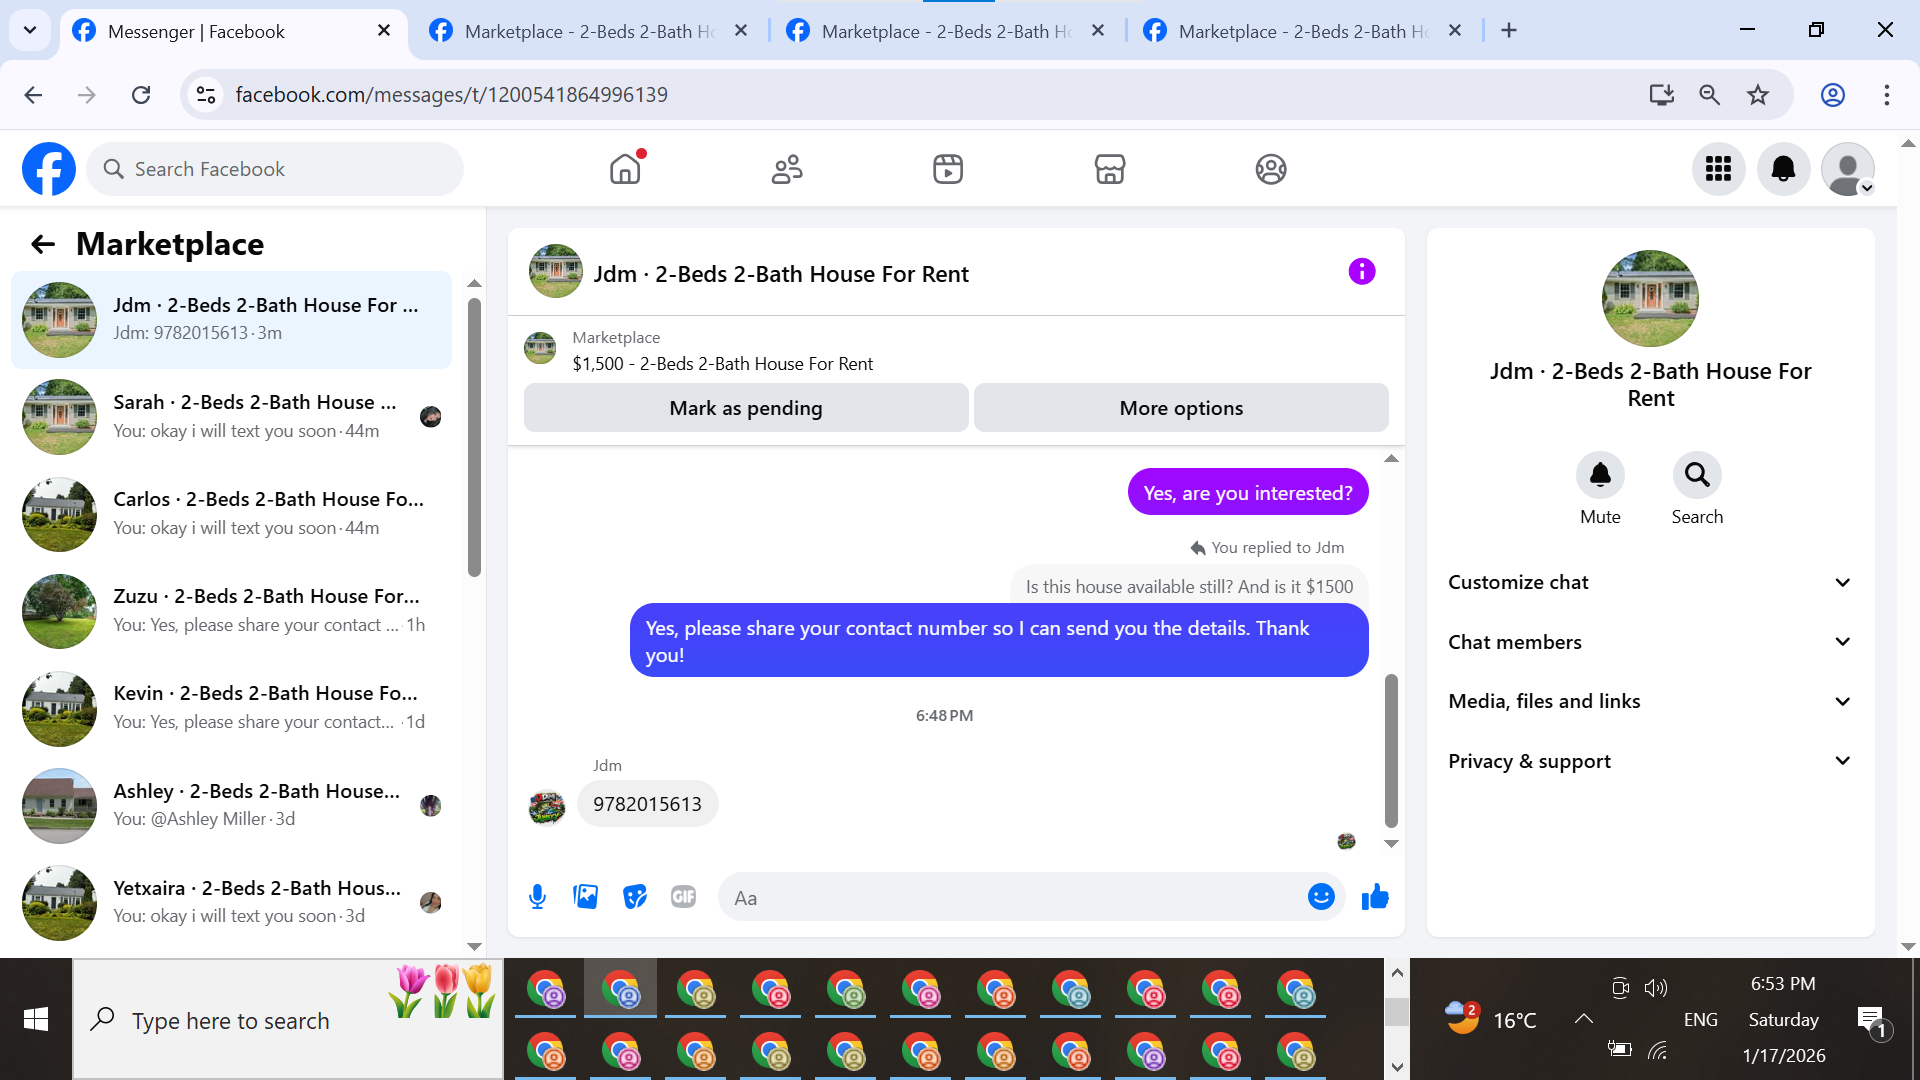Open the GIF picker

point(683,897)
